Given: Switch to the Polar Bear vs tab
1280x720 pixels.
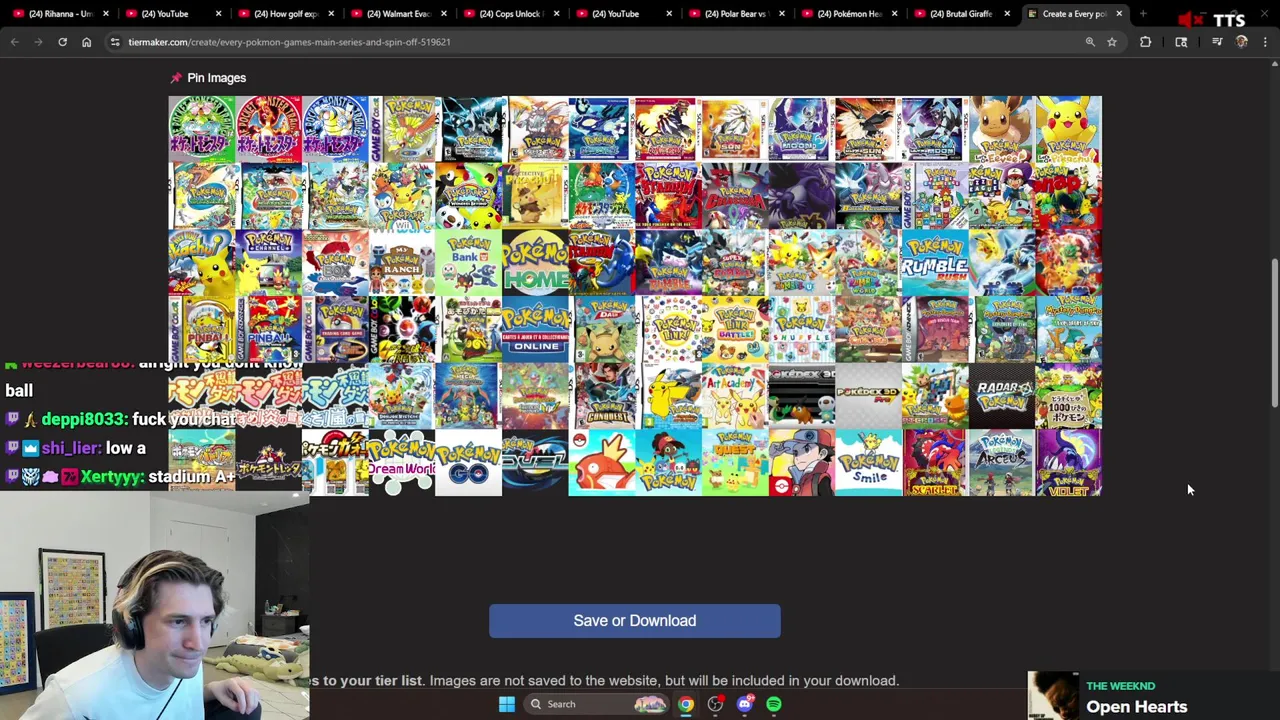Looking at the screenshot, I should tap(736, 14).
